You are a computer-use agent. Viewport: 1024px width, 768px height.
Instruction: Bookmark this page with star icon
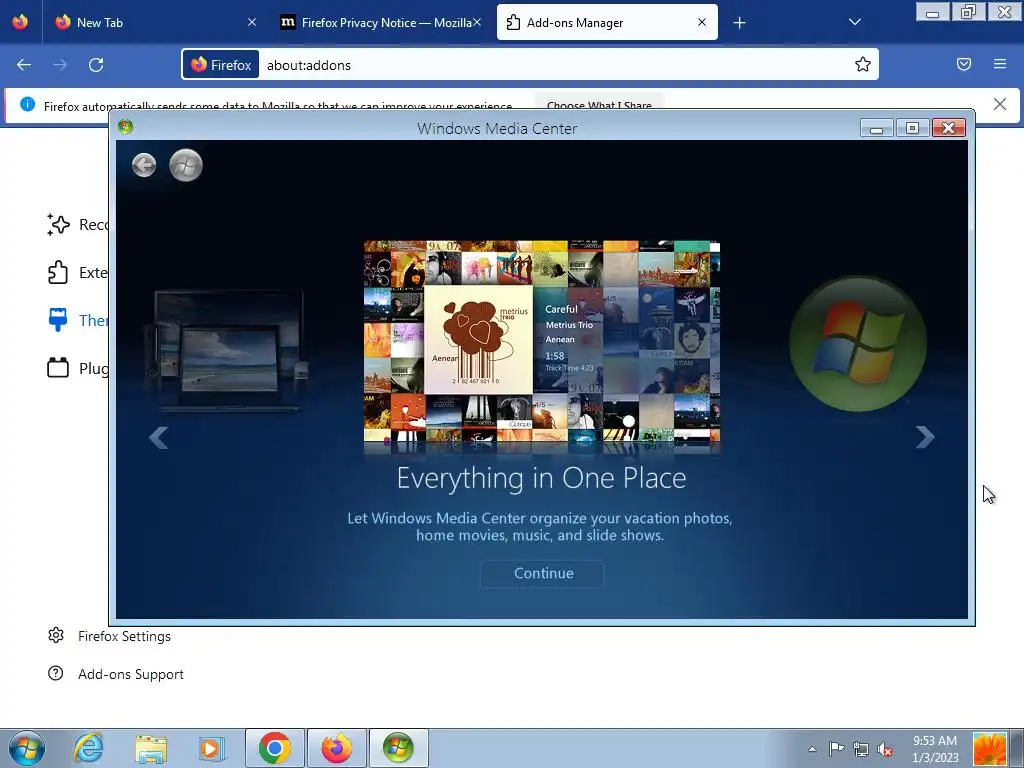pyautogui.click(x=863, y=64)
